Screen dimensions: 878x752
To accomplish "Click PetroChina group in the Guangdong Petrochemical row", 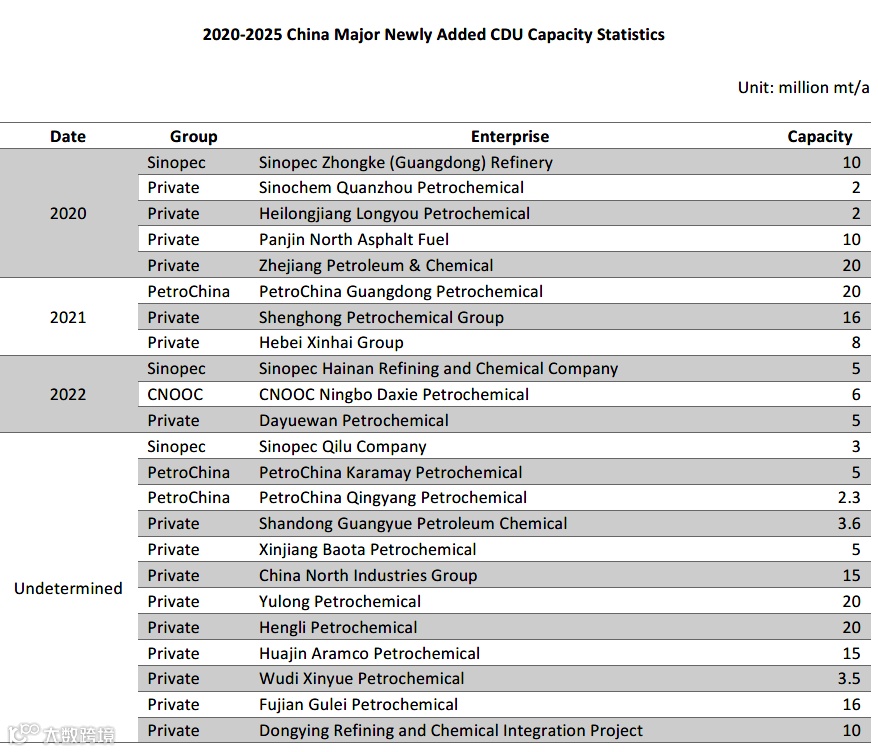I will tap(189, 292).
